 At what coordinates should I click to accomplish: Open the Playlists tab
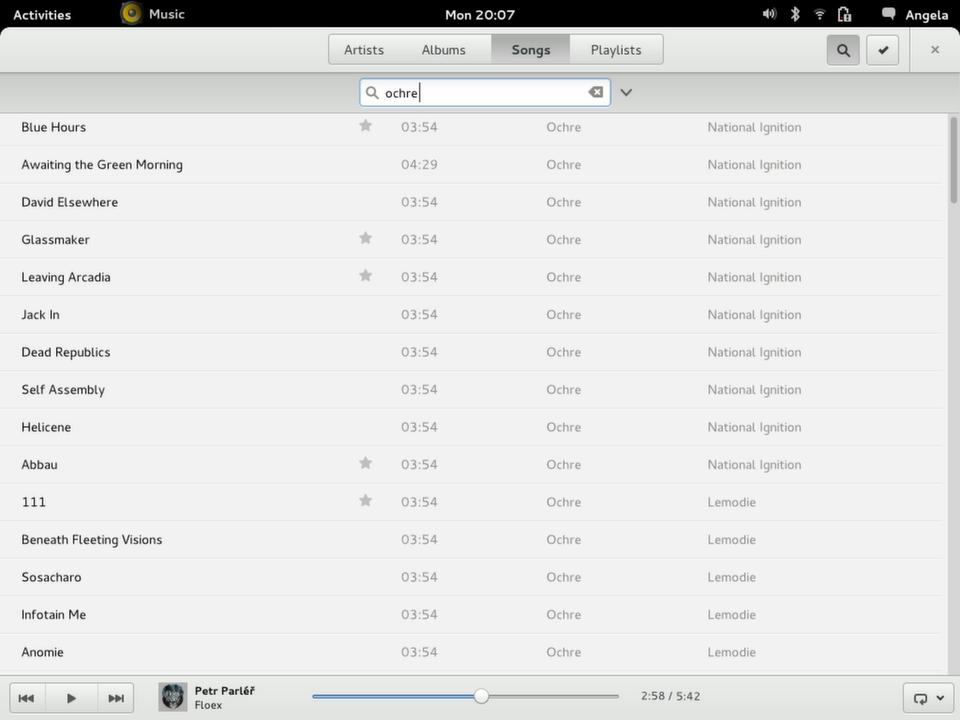pyautogui.click(x=616, y=50)
